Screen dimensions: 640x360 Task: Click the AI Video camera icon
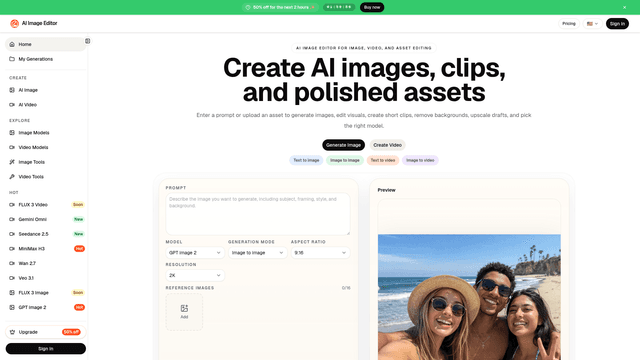12,104
